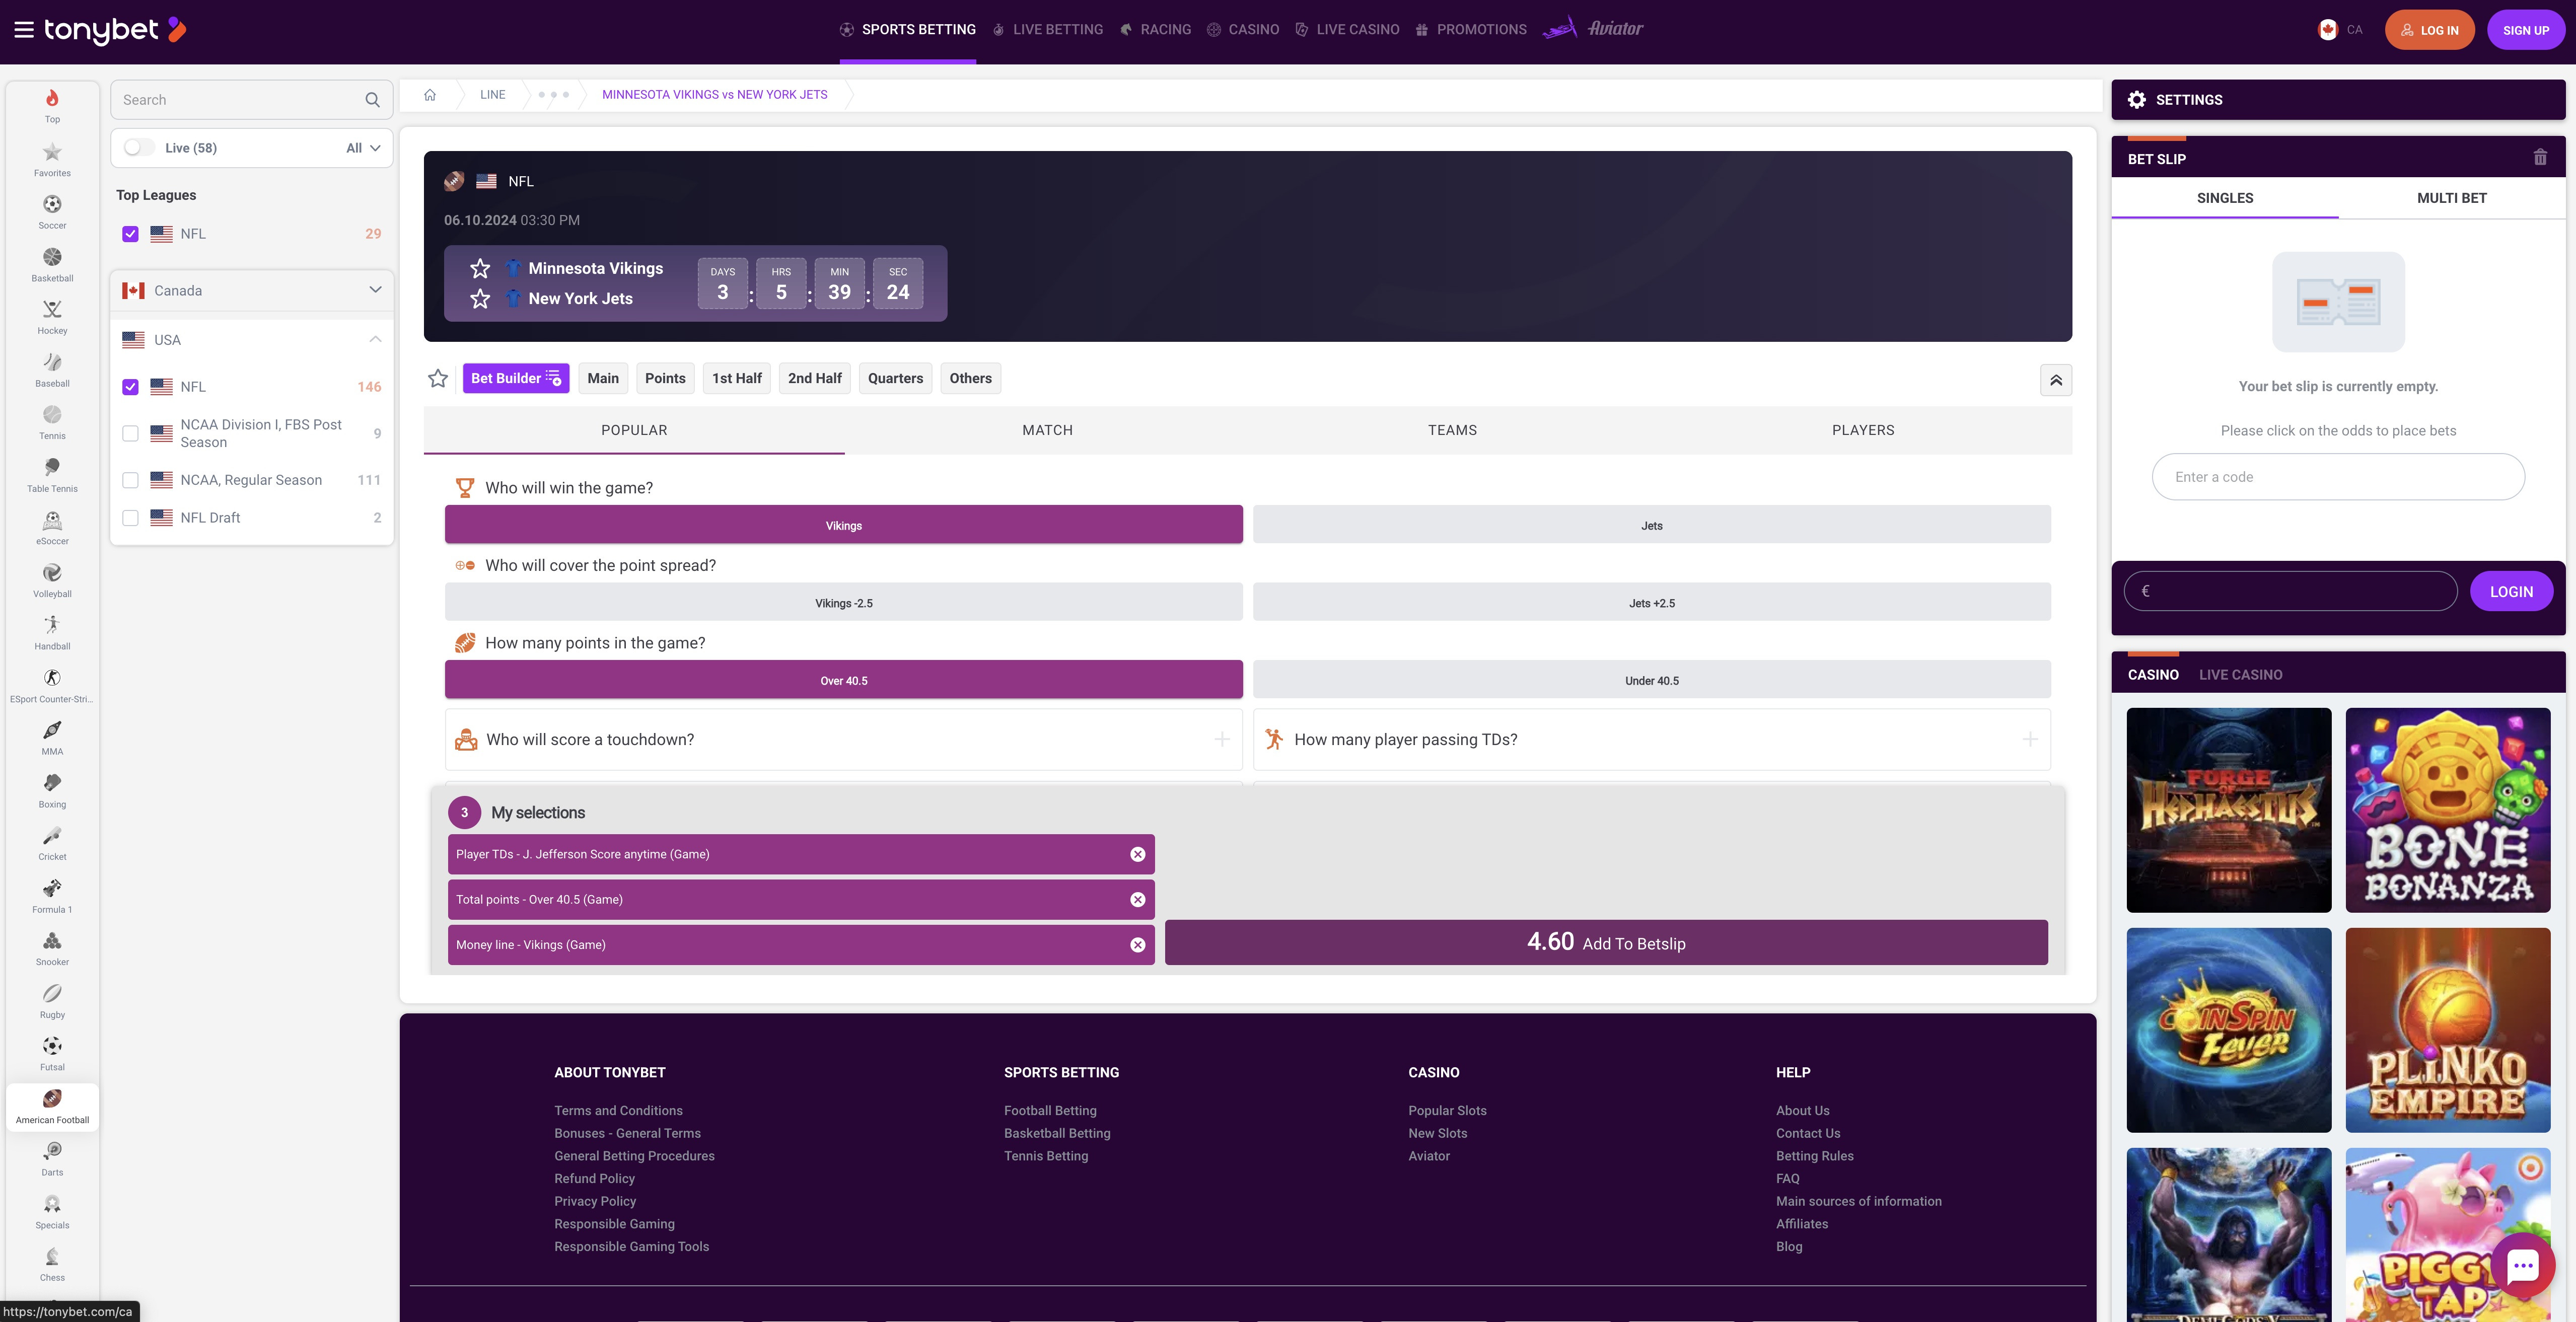Open MULTI BET tab in bet slip

(x=2451, y=198)
